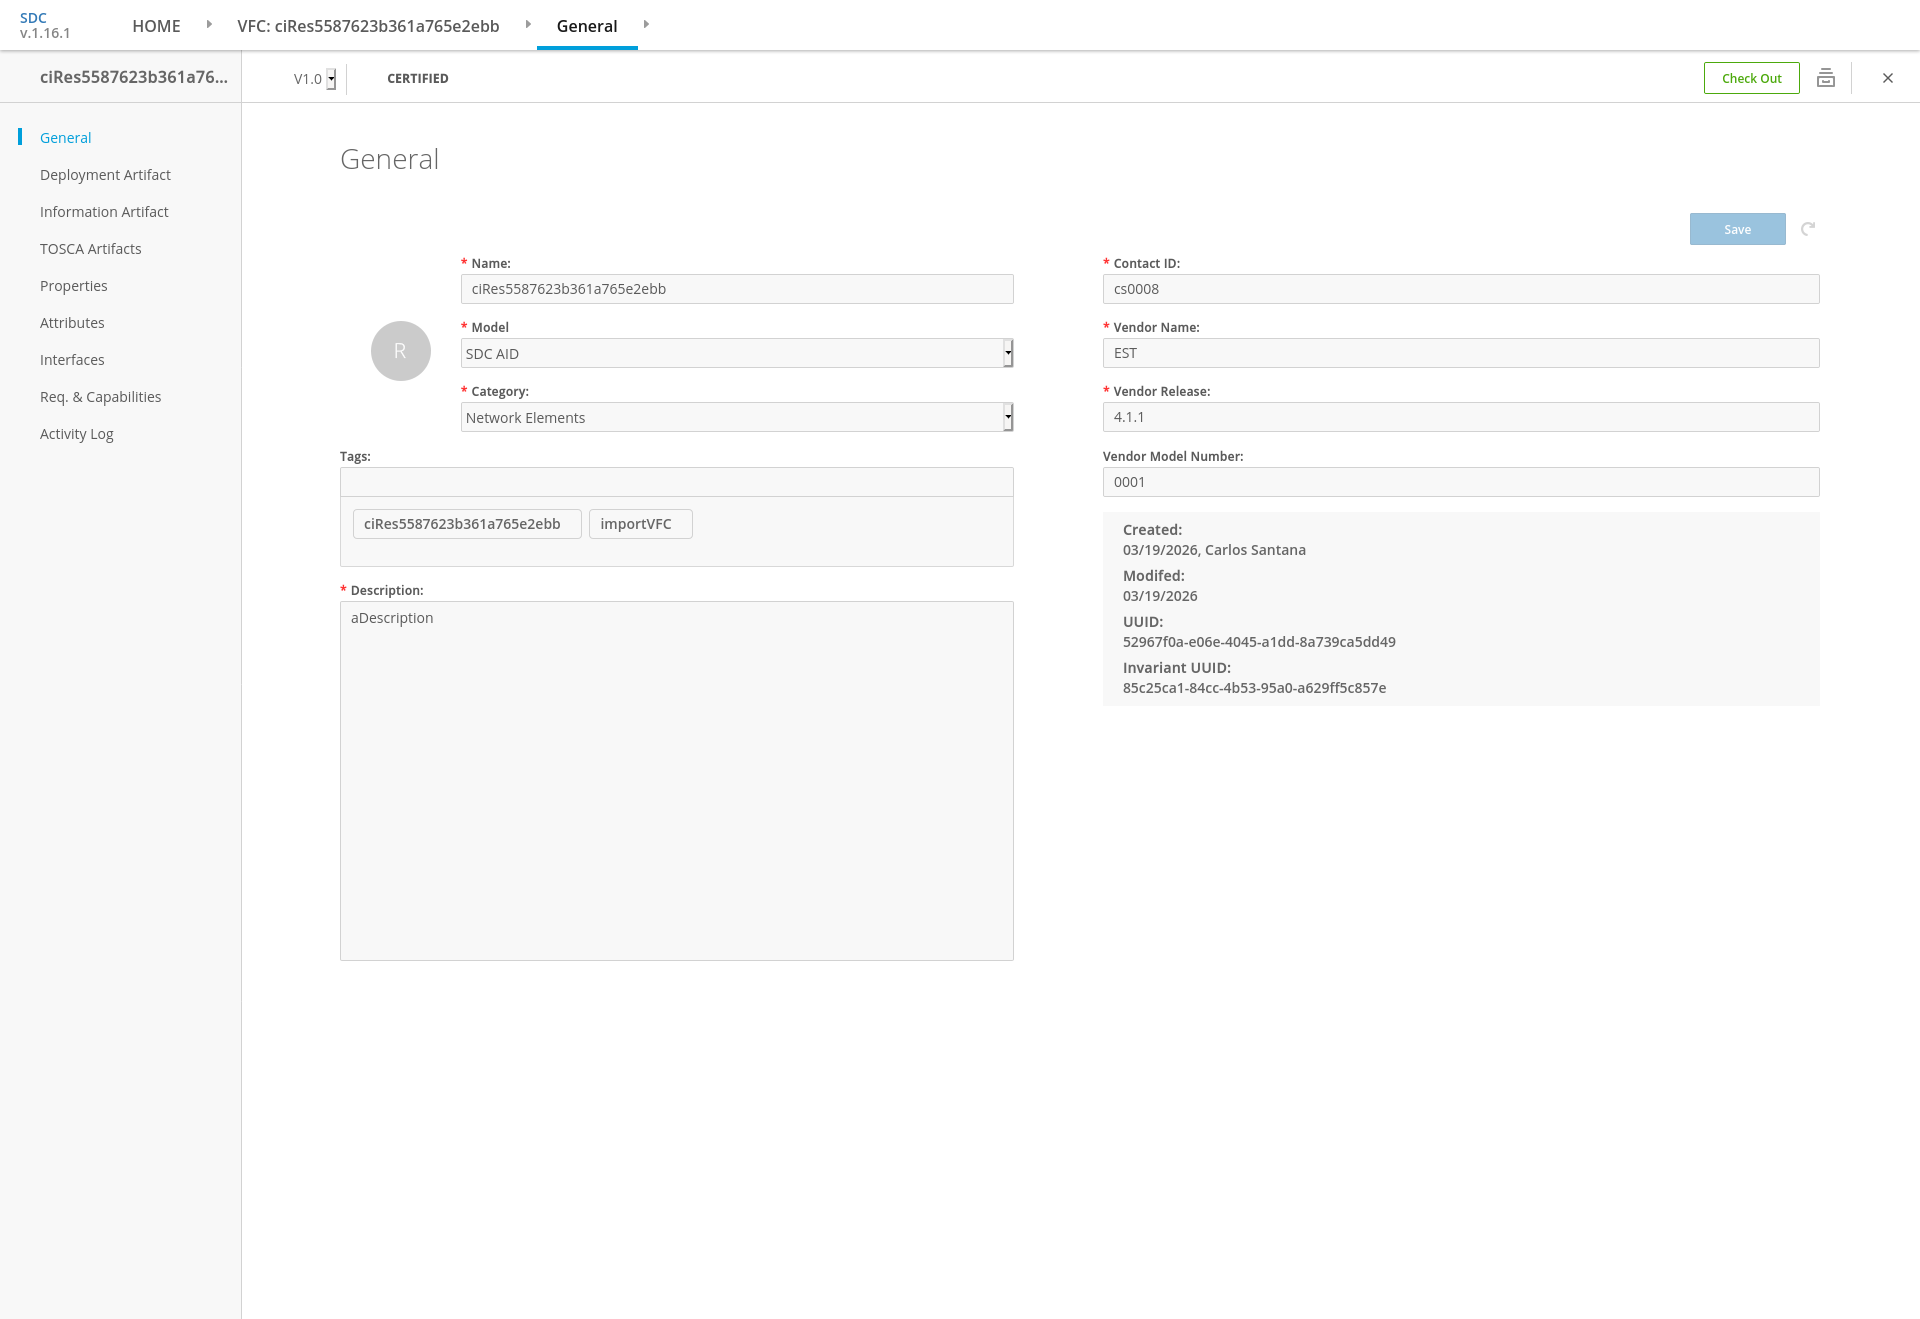
Task: Go to Req. & Capabilities section
Action: pyautogui.click(x=100, y=397)
